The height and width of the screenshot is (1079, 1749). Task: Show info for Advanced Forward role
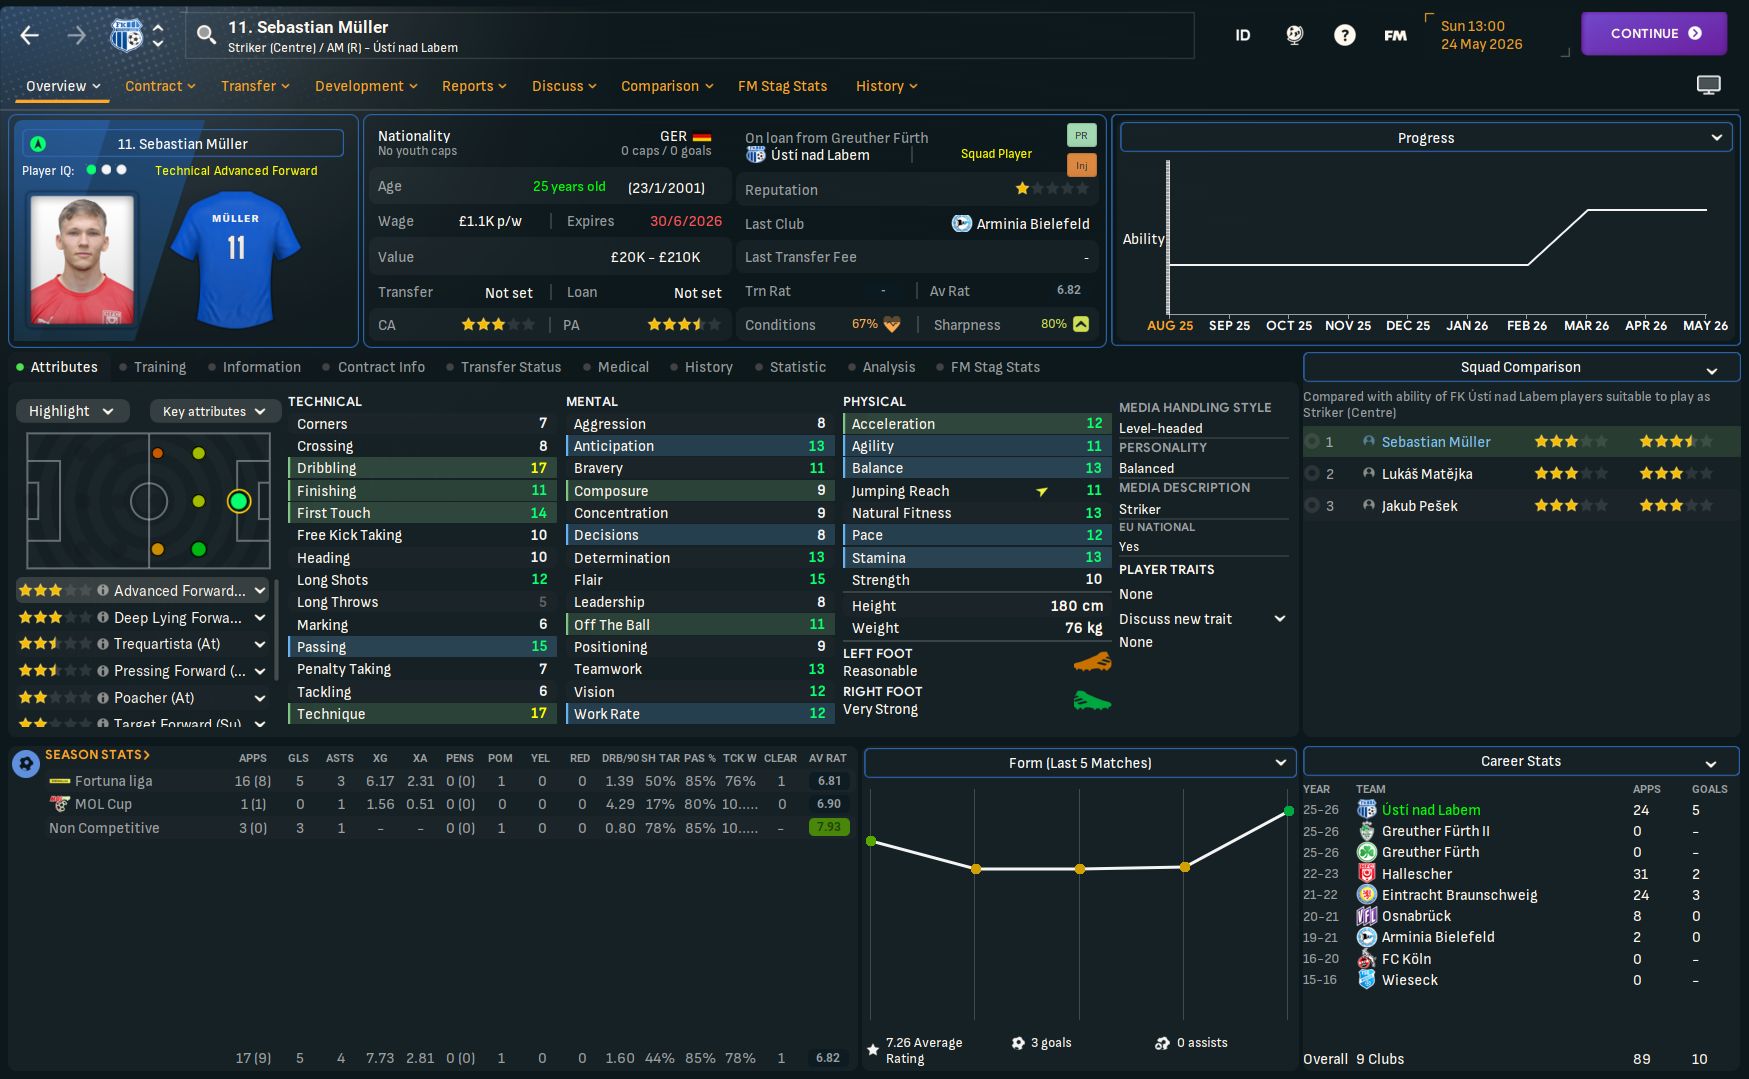(102, 591)
